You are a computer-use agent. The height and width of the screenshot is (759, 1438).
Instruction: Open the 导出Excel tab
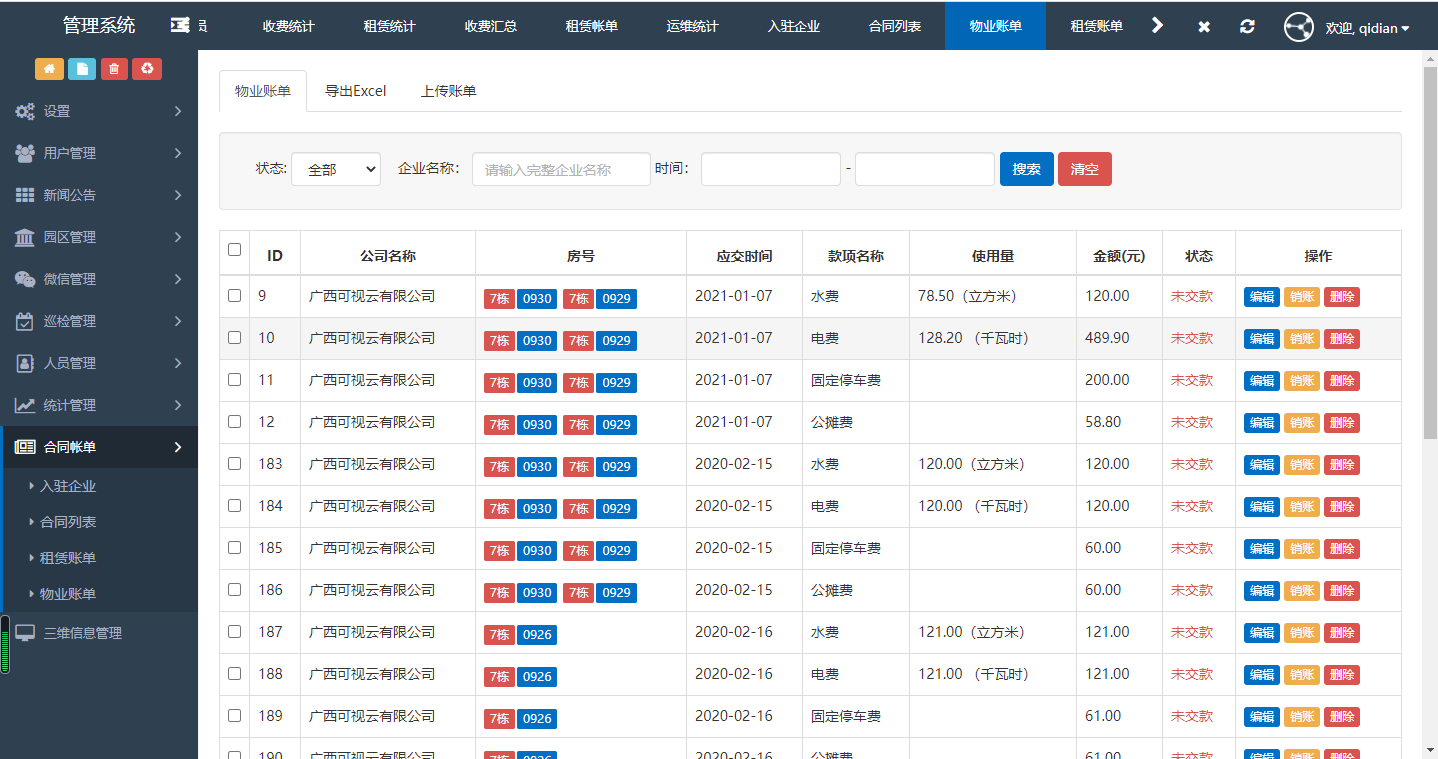pos(356,91)
